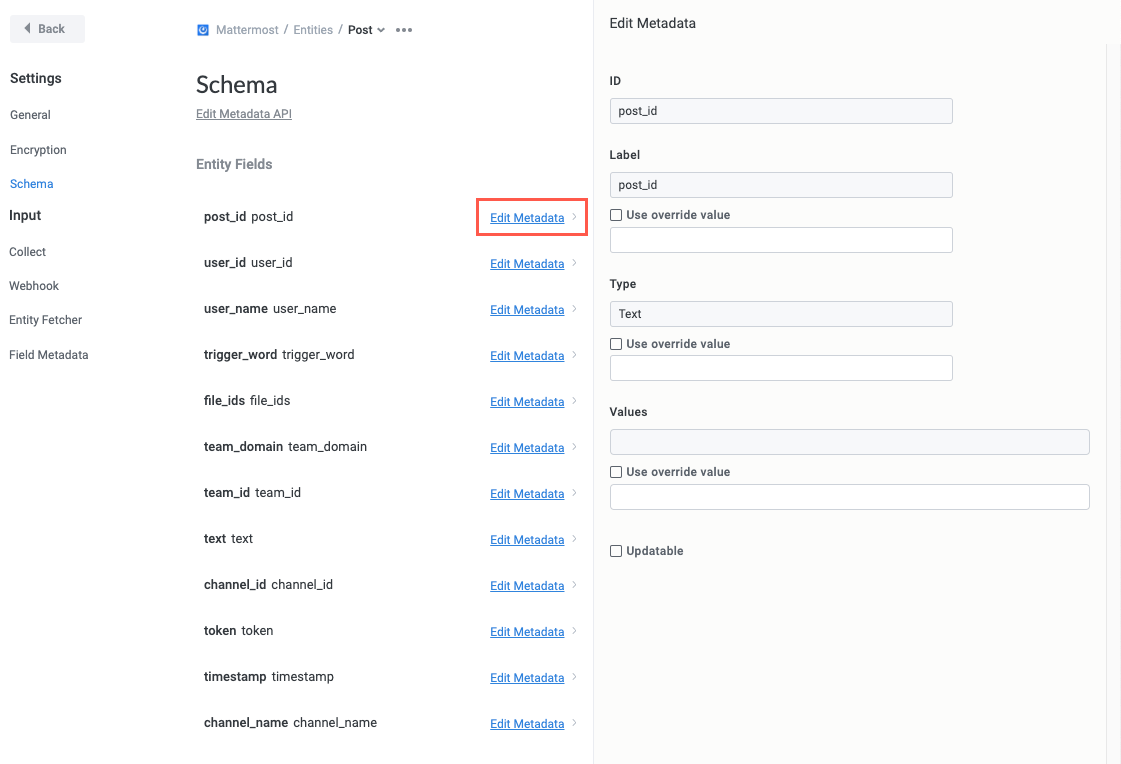Image resolution: width=1121 pixels, height=764 pixels.
Task: Open the Entity Fetcher section
Action: click(x=45, y=319)
